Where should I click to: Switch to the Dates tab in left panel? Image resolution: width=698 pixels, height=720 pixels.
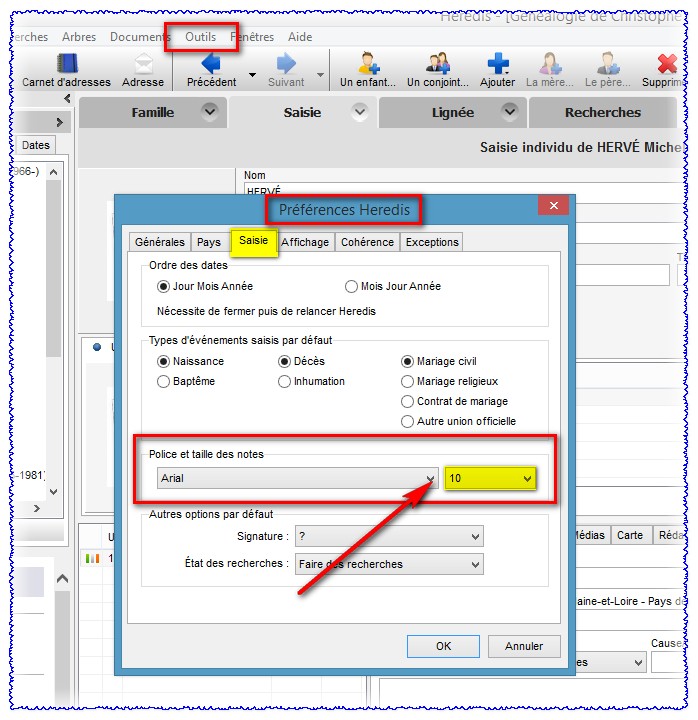click(x=36, y=145)
